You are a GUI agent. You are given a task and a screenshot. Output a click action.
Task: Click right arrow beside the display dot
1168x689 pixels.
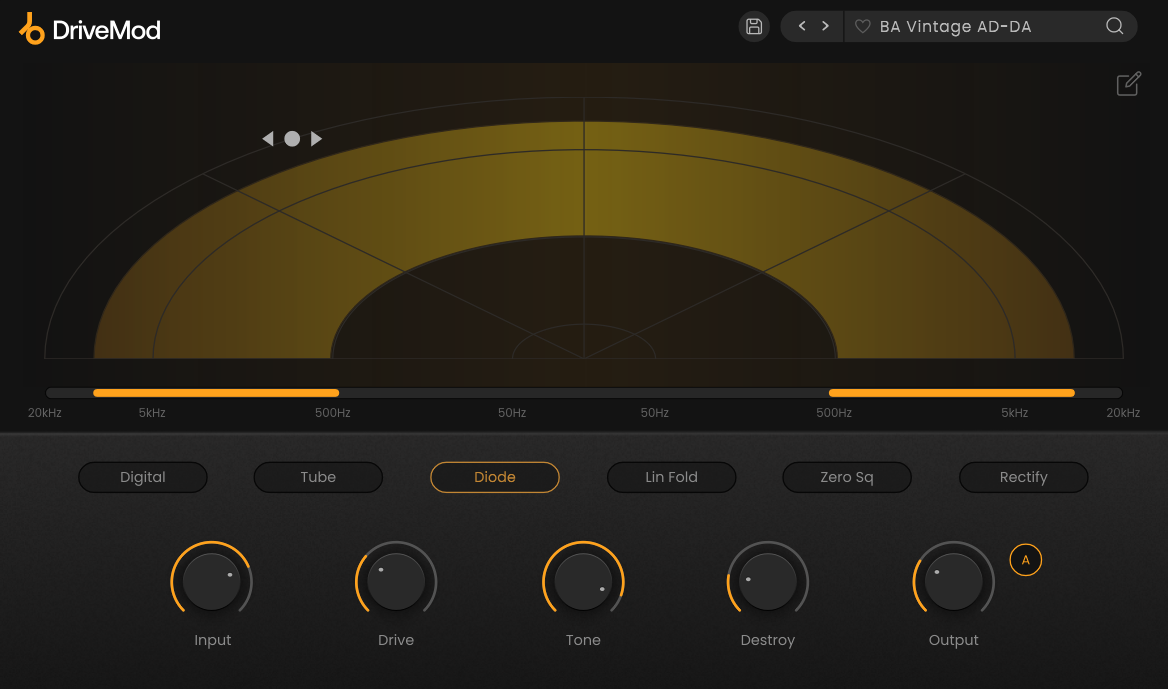click(x=317, y=139)
